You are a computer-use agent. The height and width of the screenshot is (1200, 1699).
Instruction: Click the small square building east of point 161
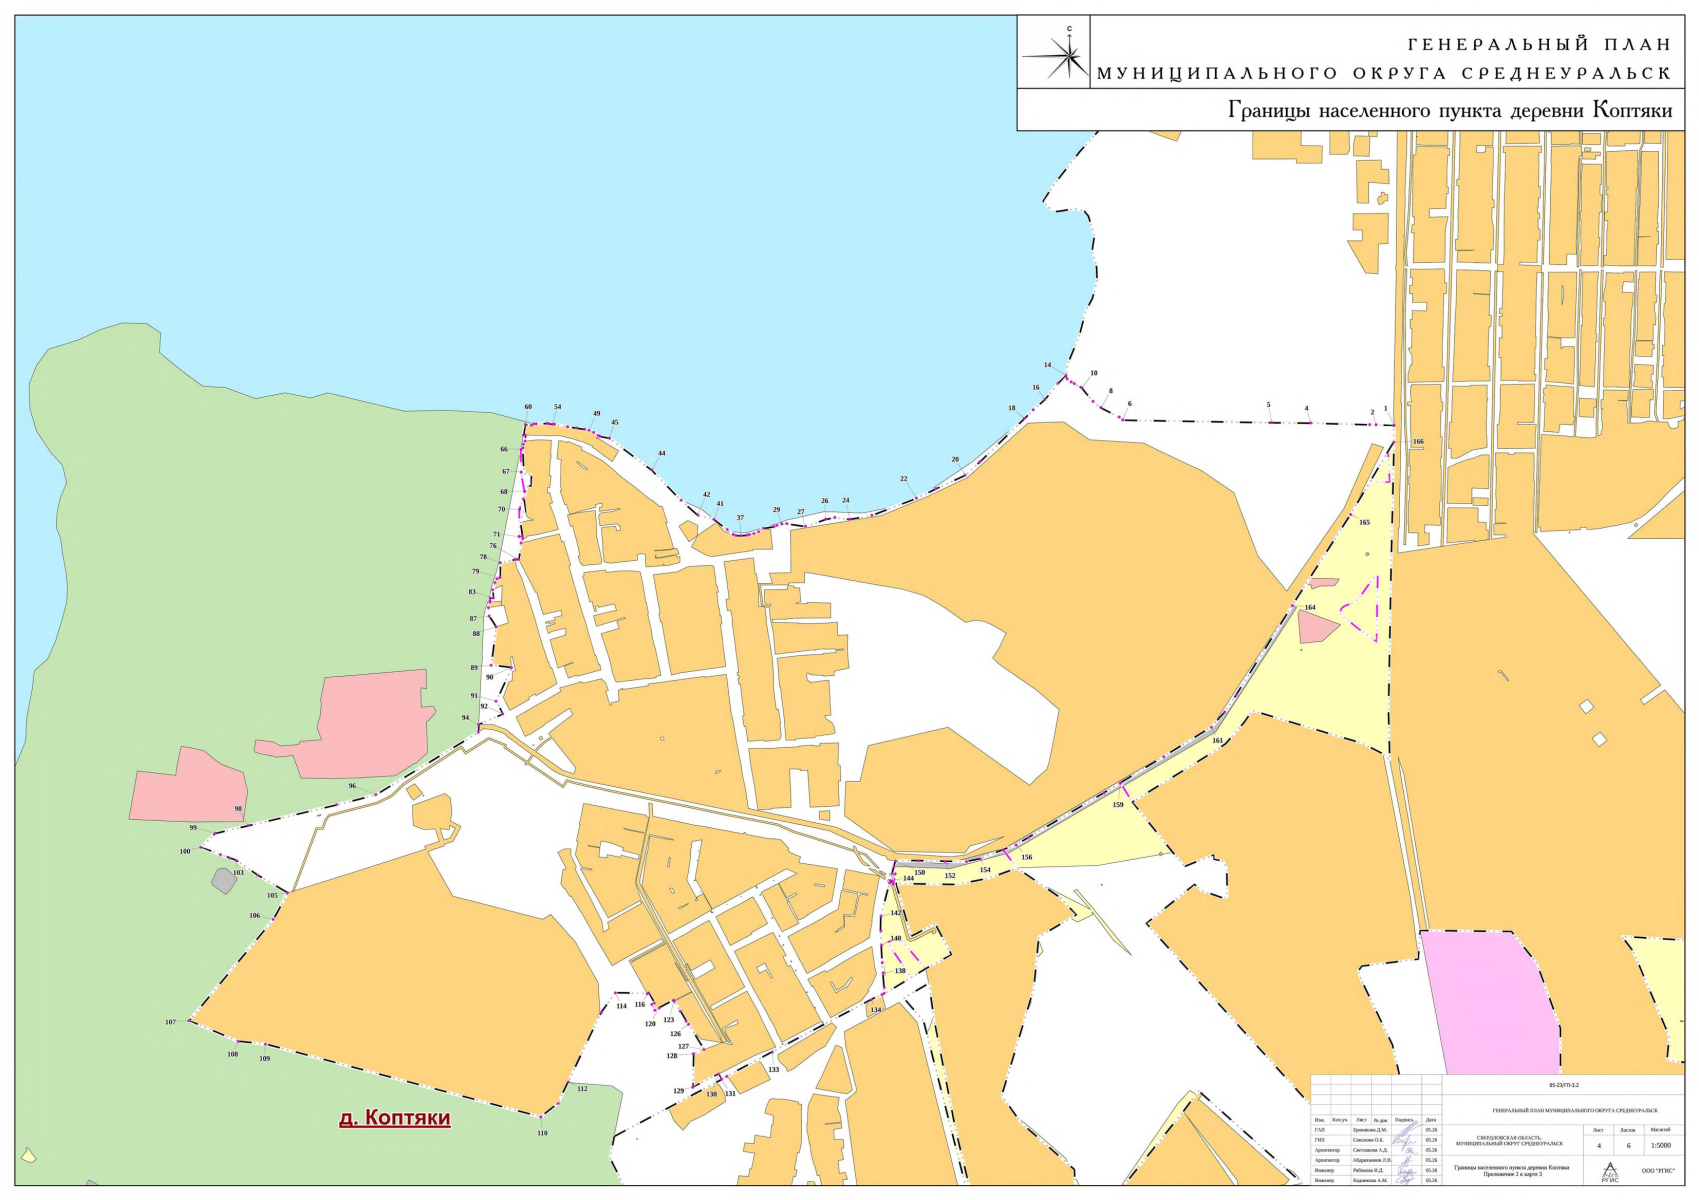(x=1599, y=739)
